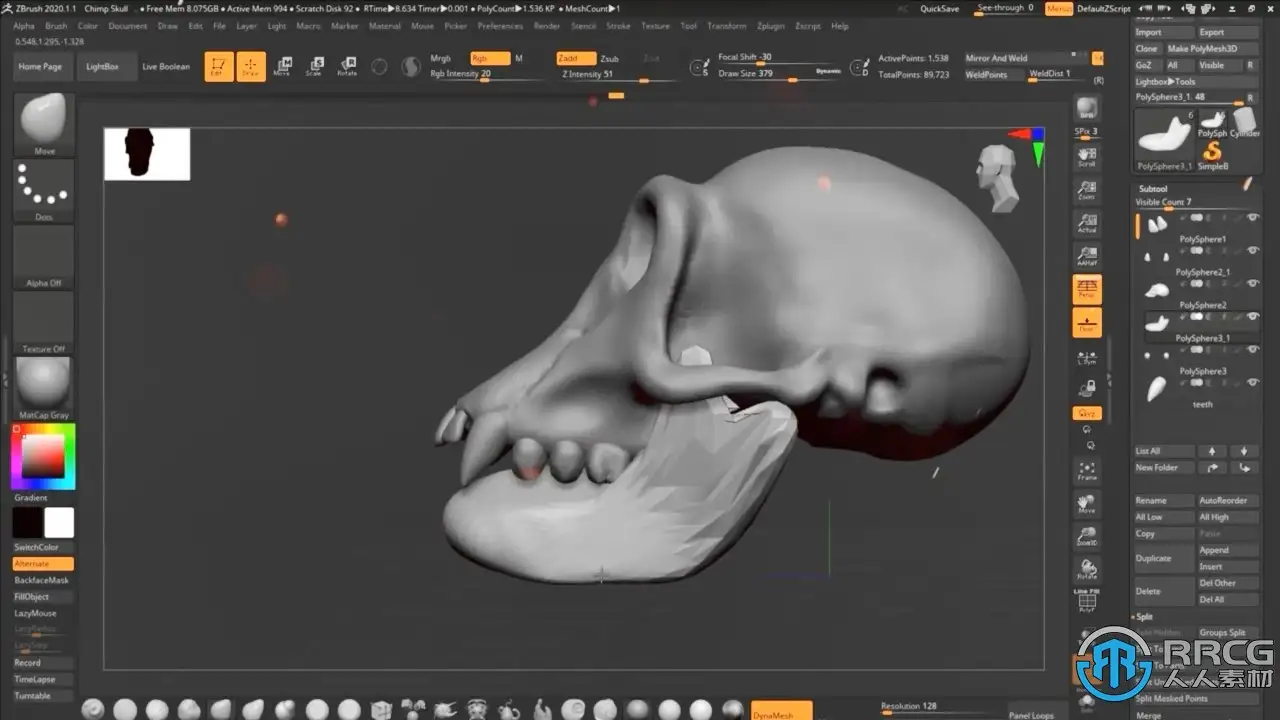Viewport: 1280px width, 720px height.
Task: Click the white secondary color swatch
Action: point(59,523)
